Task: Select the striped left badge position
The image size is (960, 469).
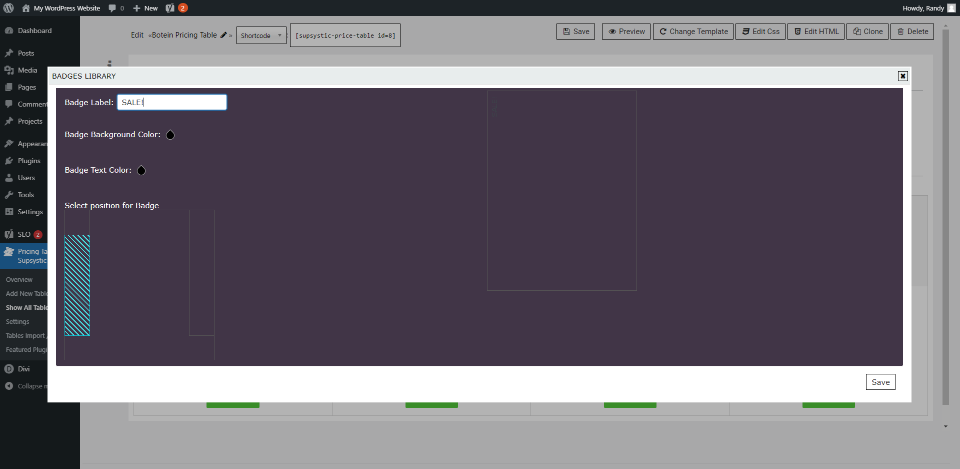Action: coord(77,285)
